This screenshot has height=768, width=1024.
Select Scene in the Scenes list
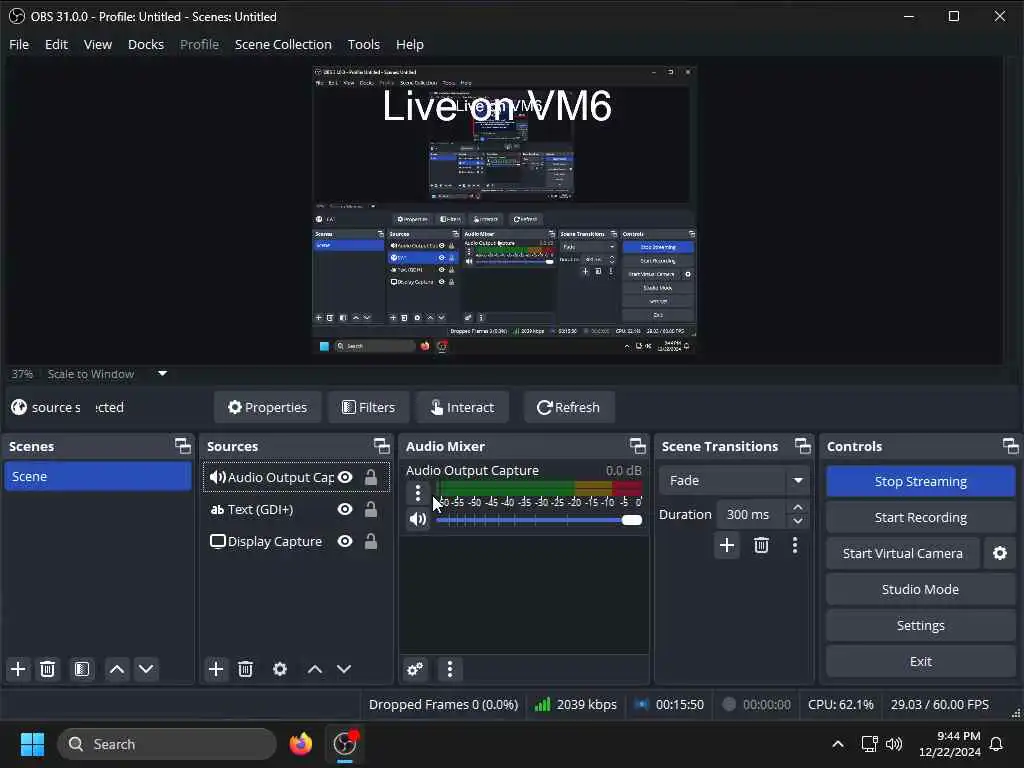[97, 476]
